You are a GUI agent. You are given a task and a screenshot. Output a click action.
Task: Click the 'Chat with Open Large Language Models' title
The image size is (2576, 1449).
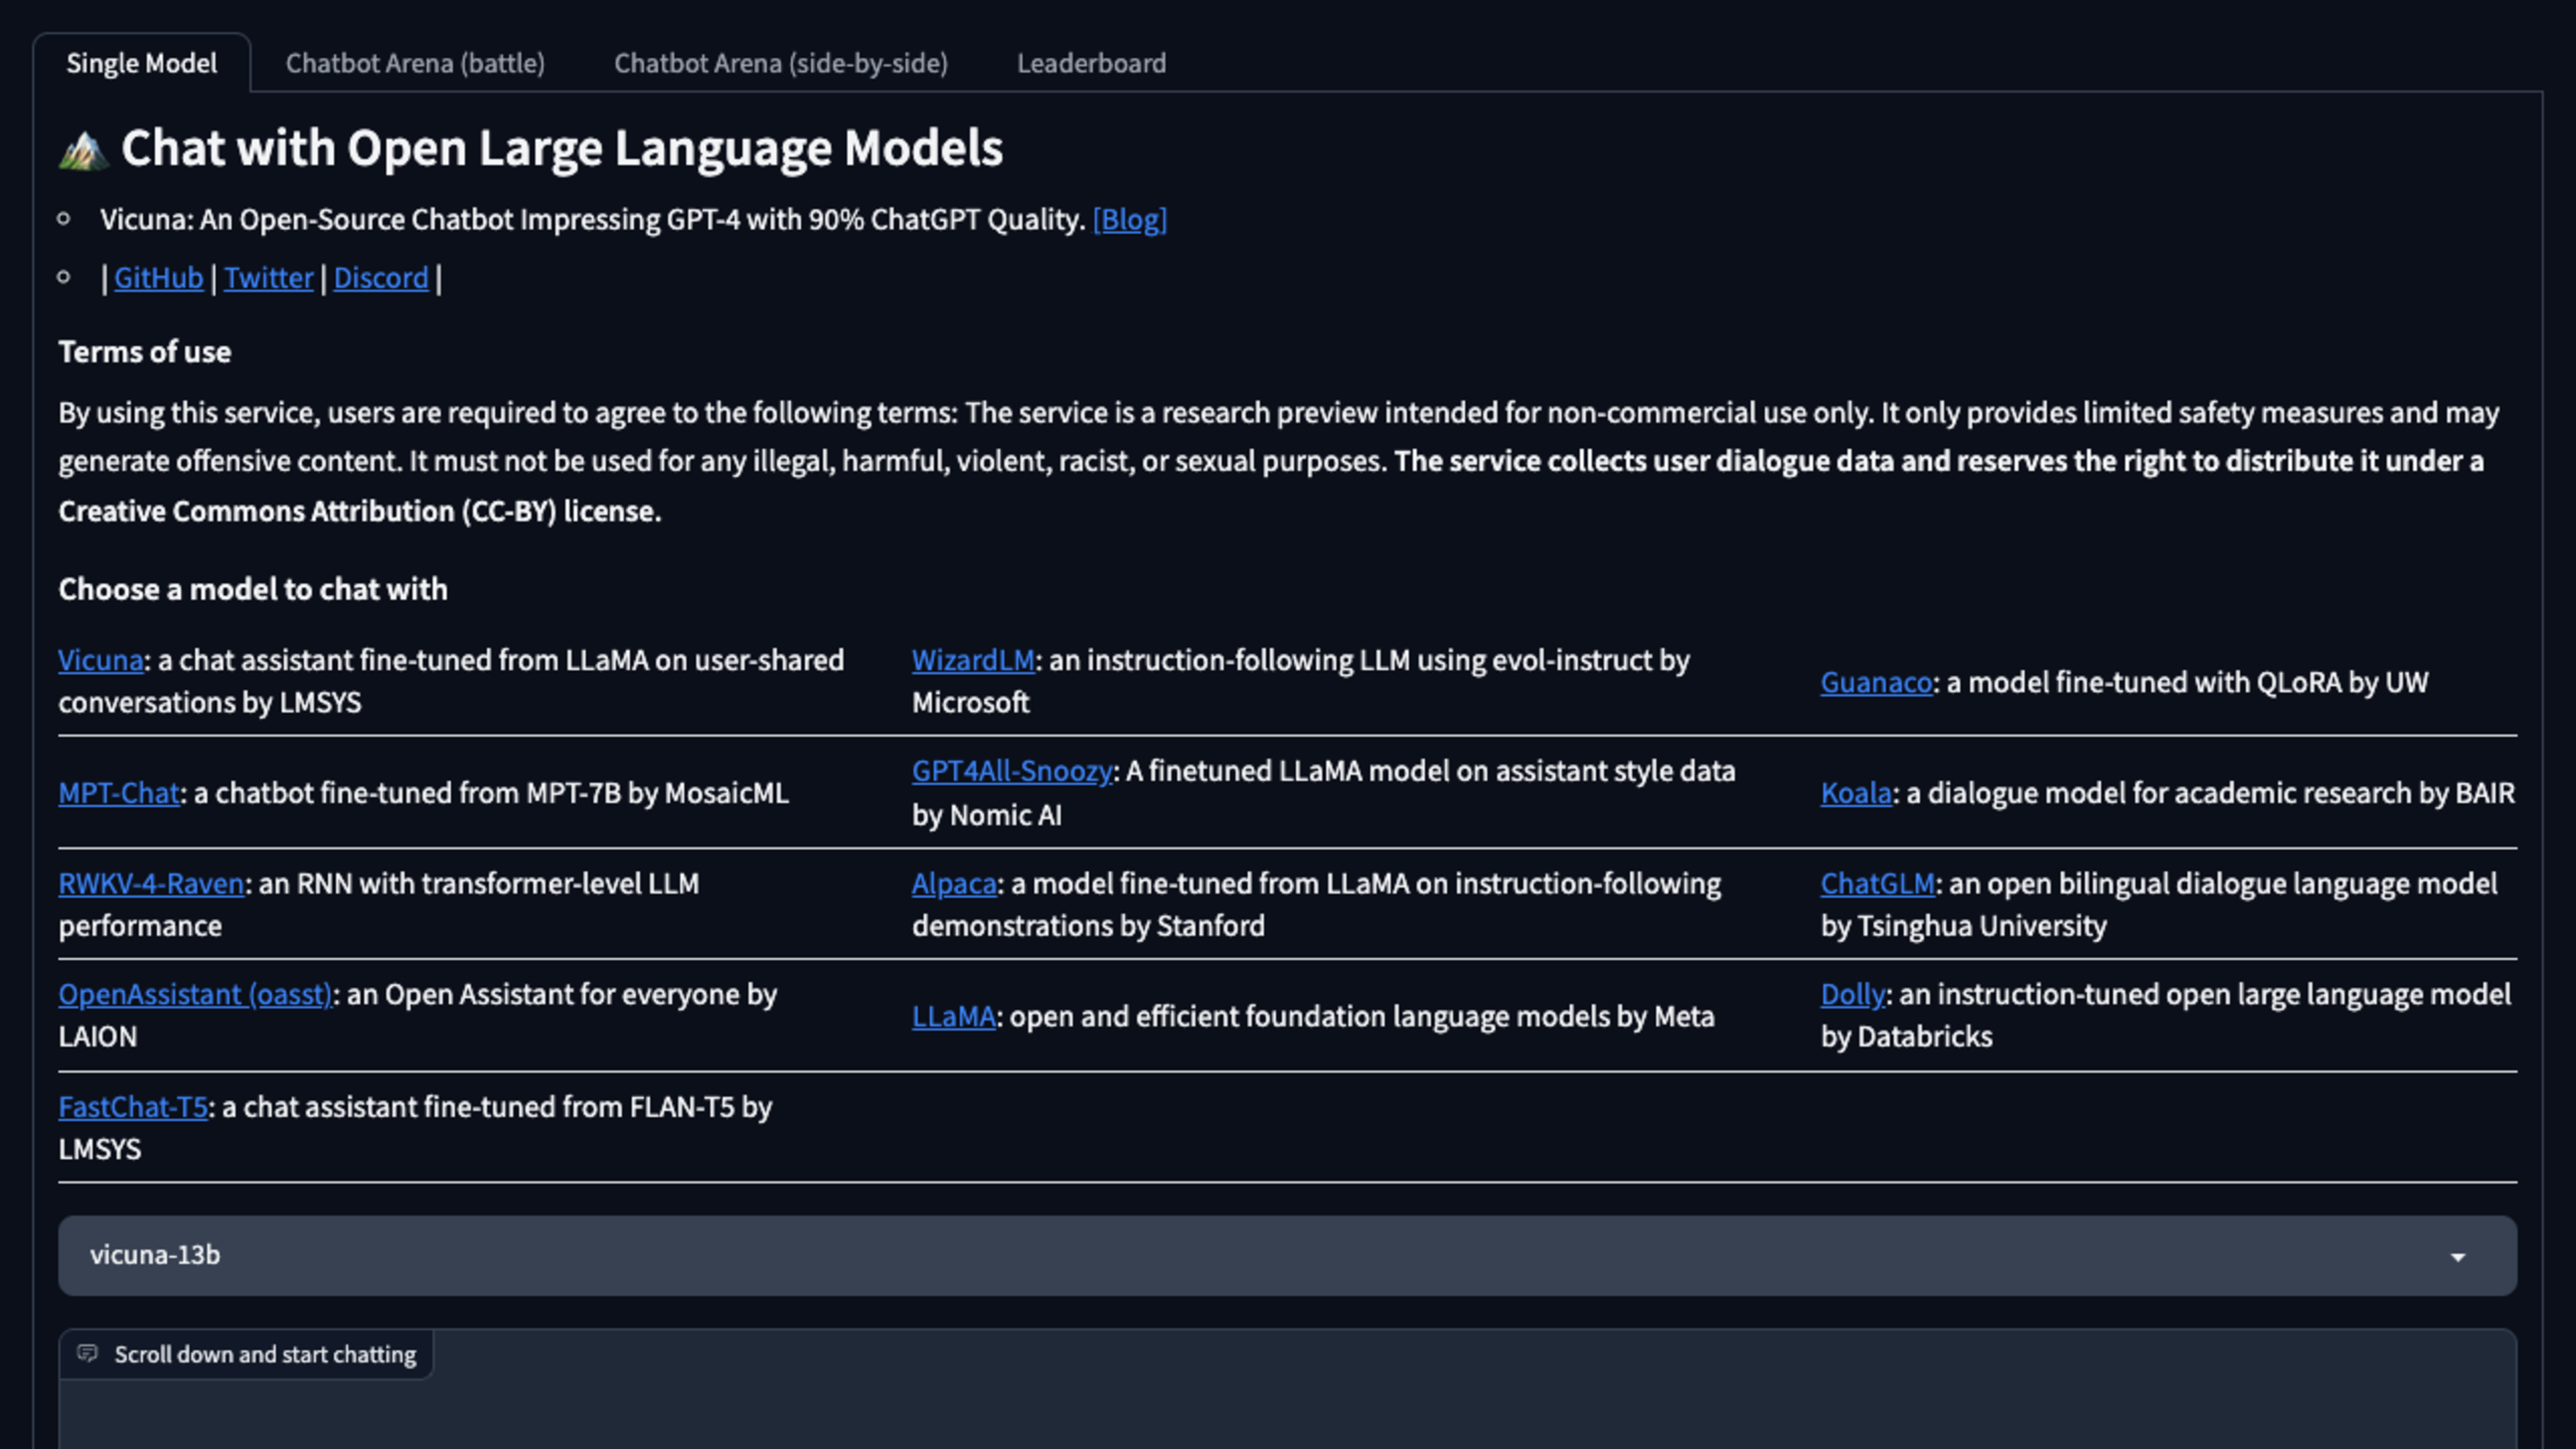(x=562, y=148)
